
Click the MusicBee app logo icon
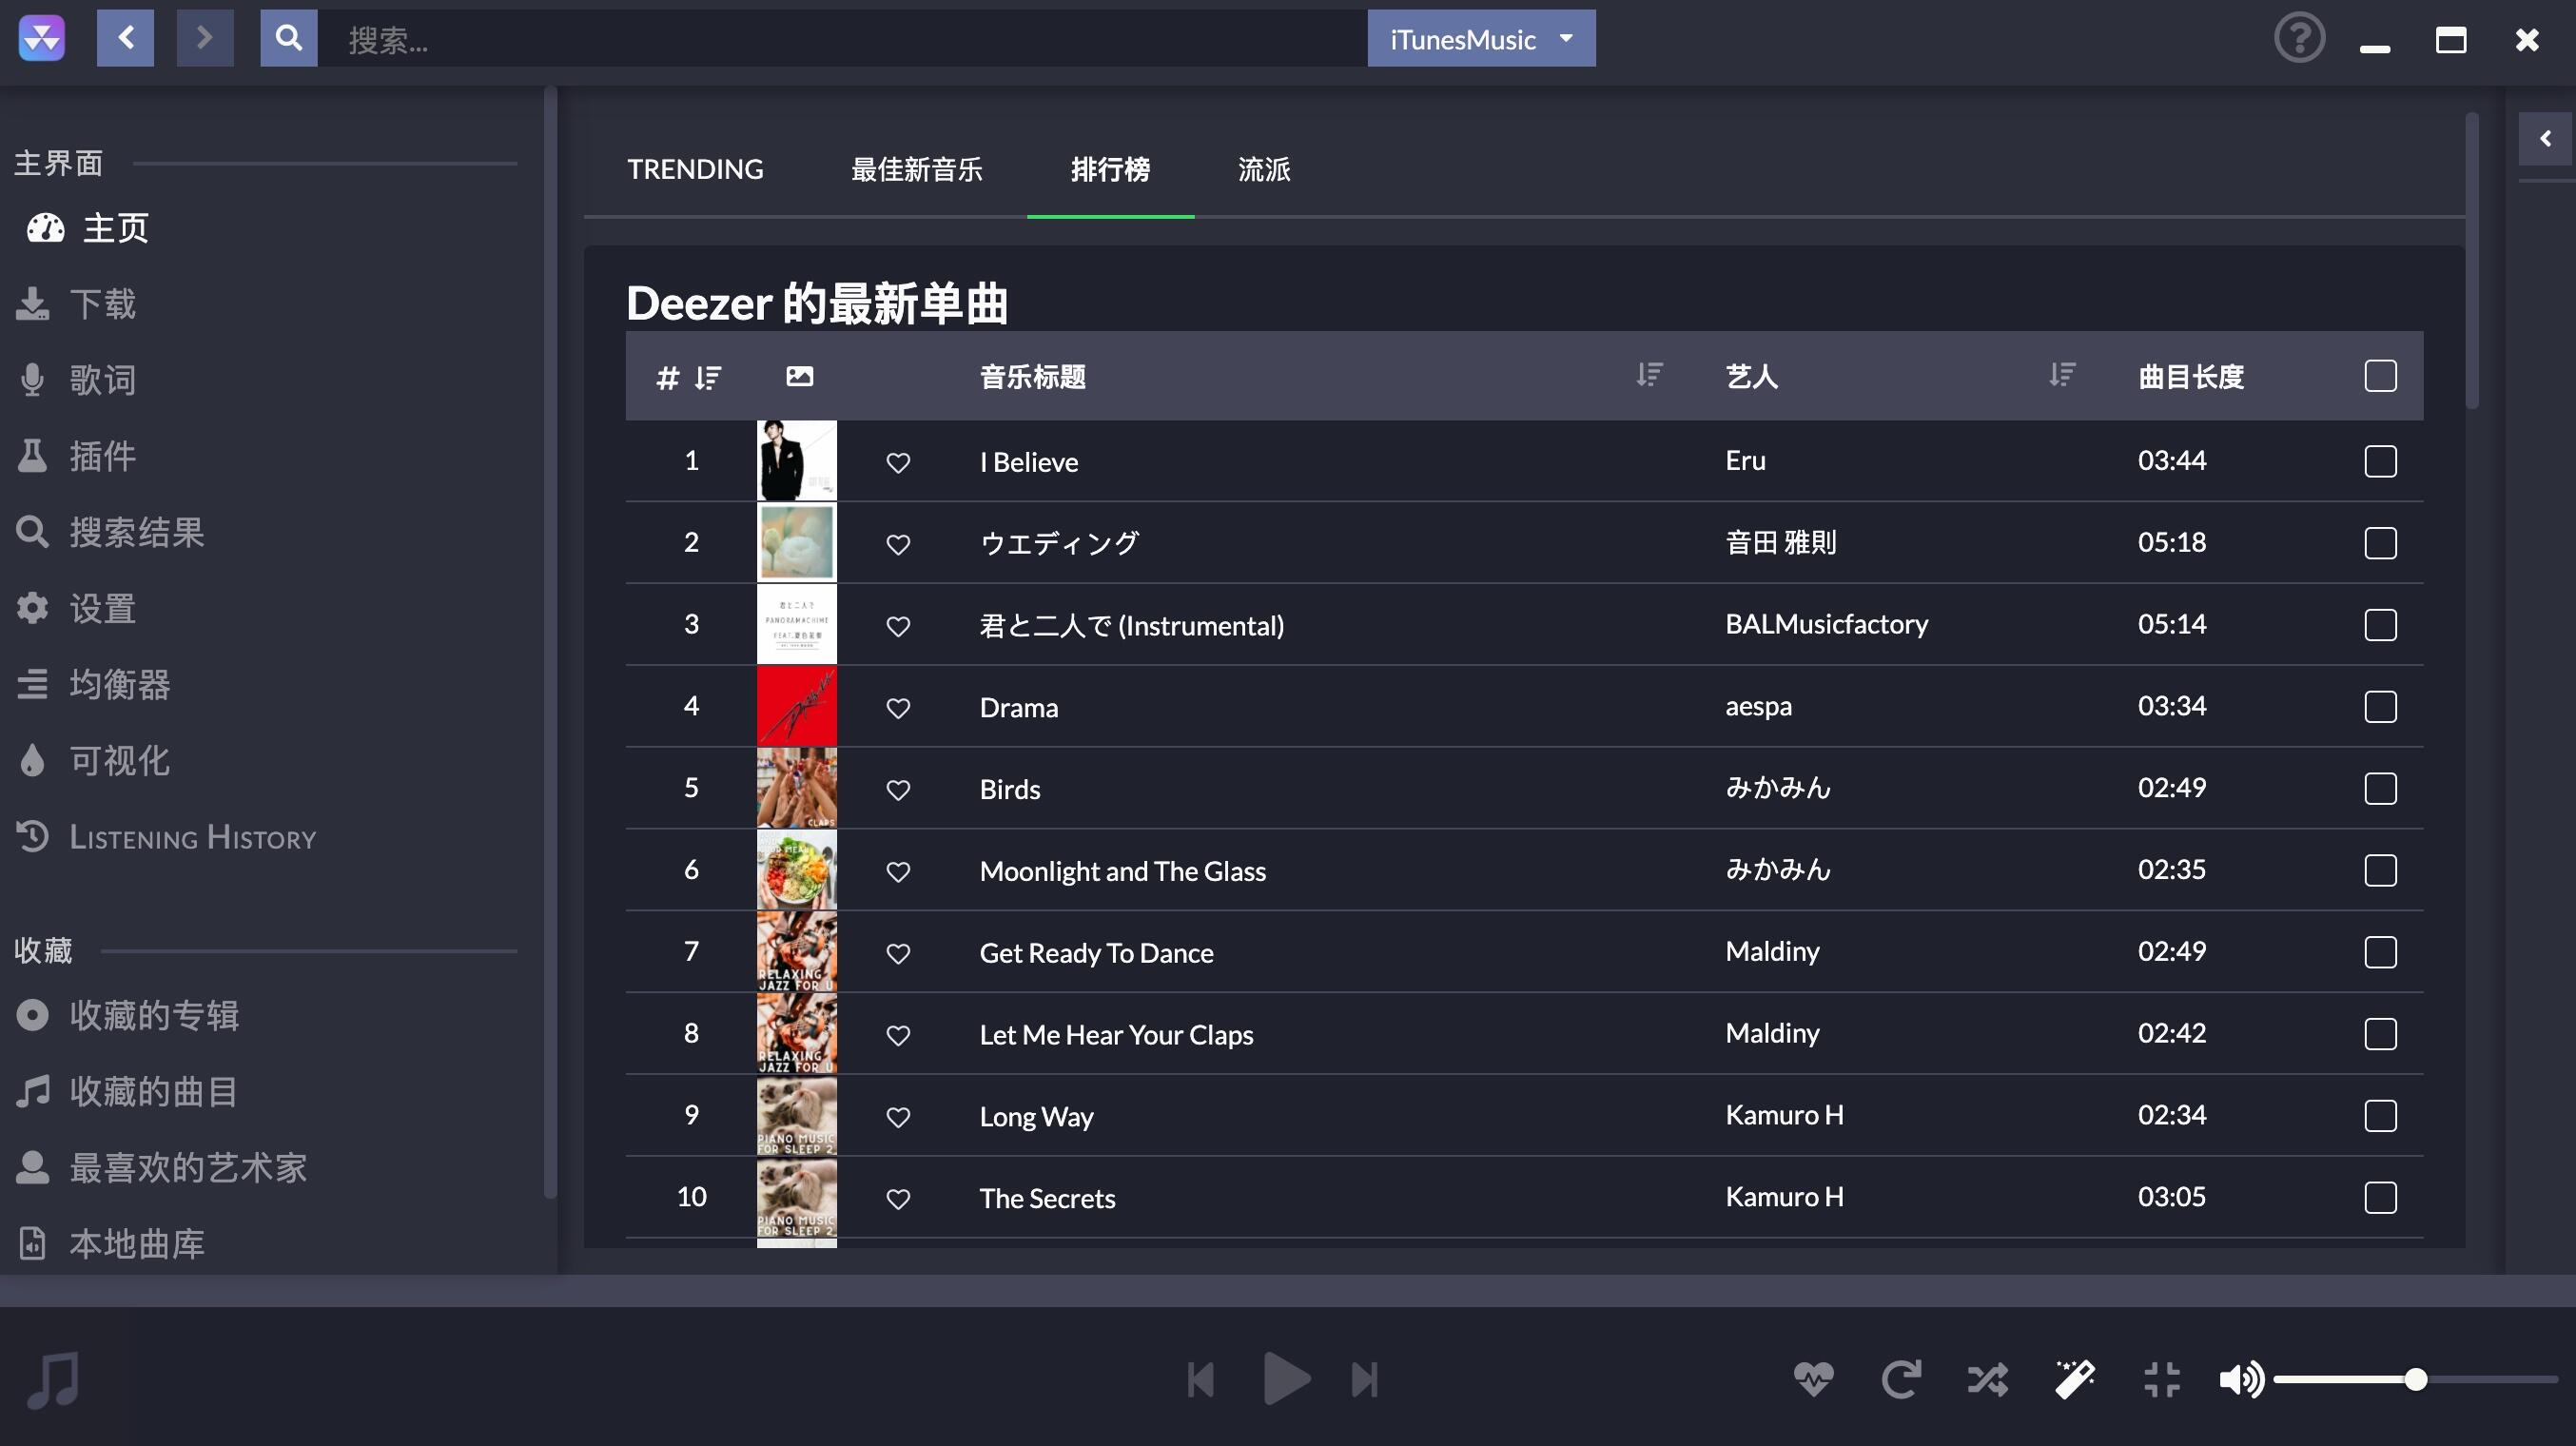[x=42, y=39]
